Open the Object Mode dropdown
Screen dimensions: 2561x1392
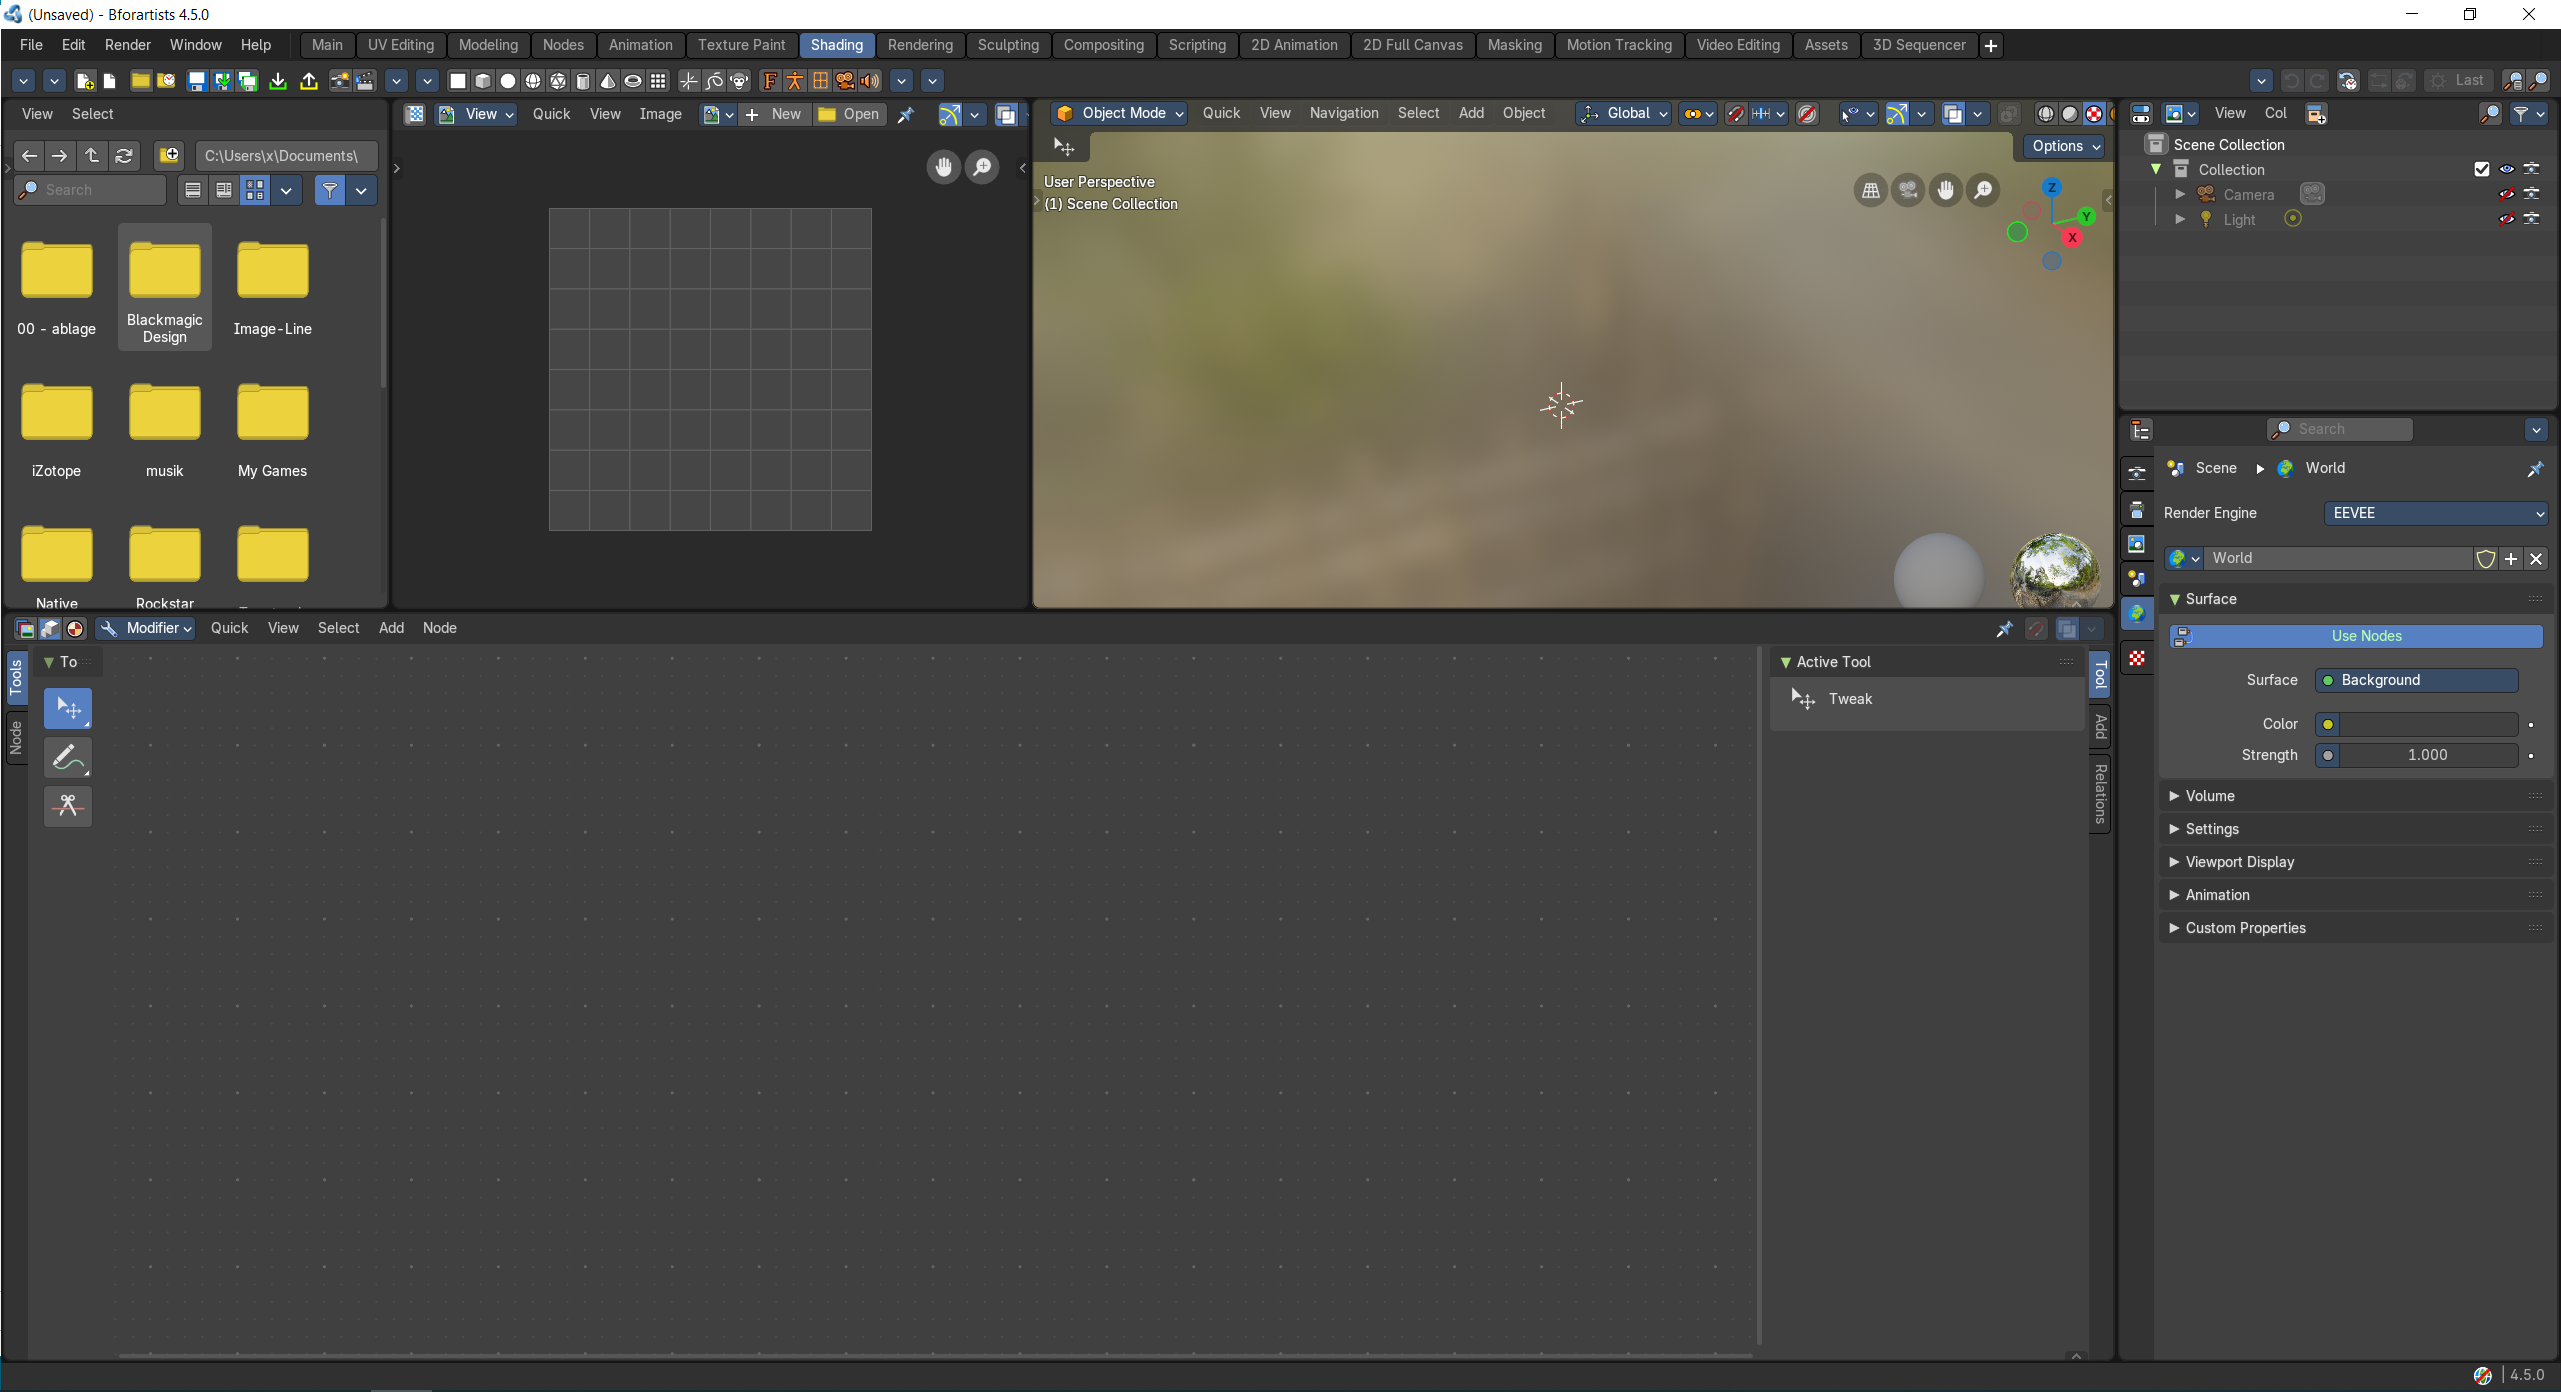(1120, 114)
